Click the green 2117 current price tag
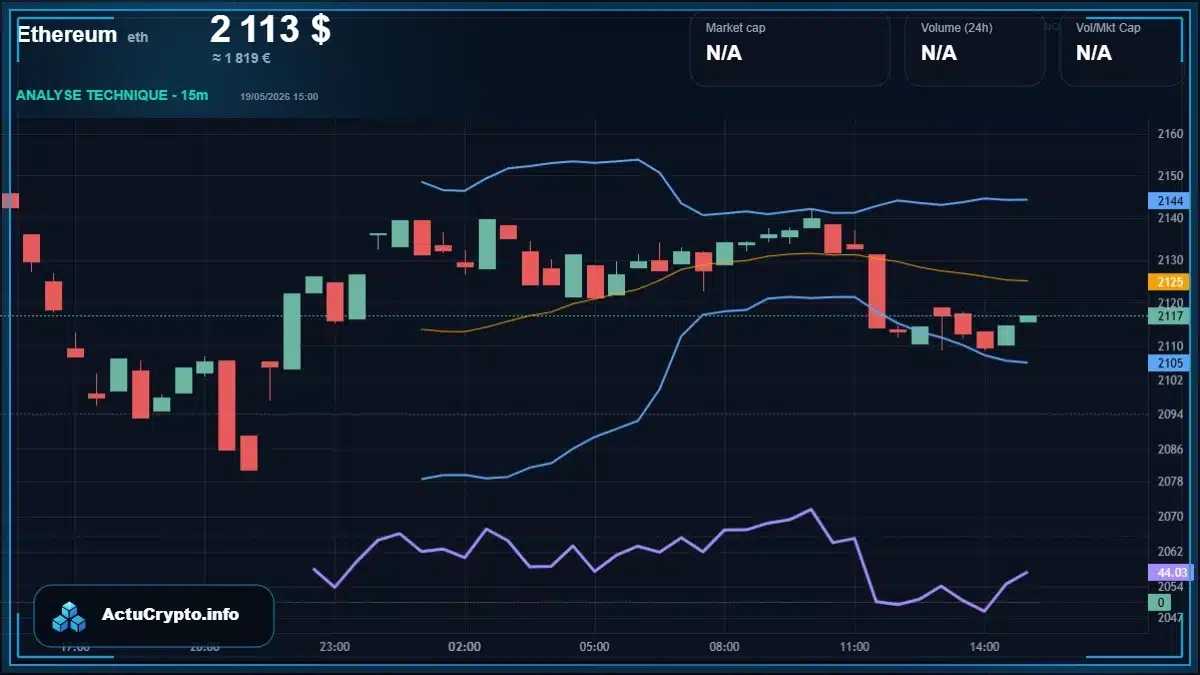This screenshot has height=675, width=1200. (1167, 316)
